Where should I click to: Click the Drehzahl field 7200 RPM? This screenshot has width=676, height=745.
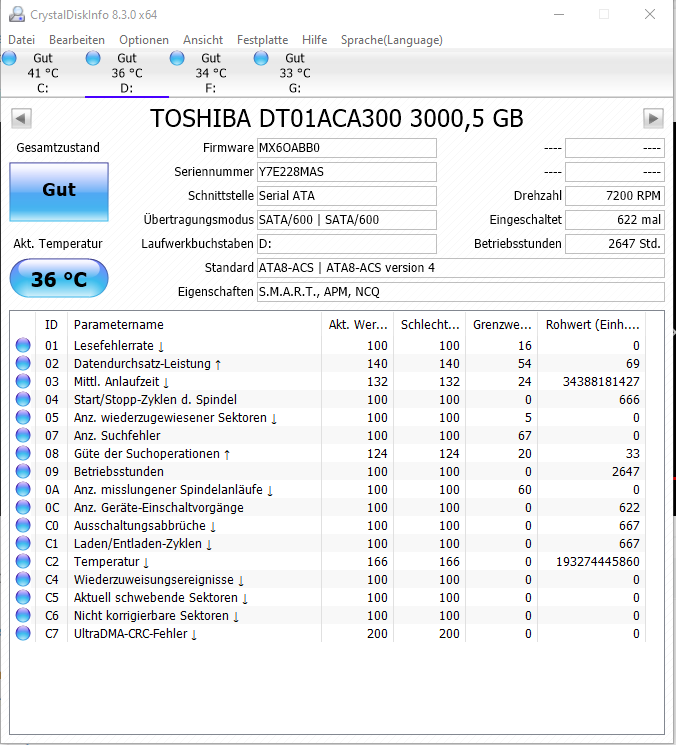[x=615, y=196]
